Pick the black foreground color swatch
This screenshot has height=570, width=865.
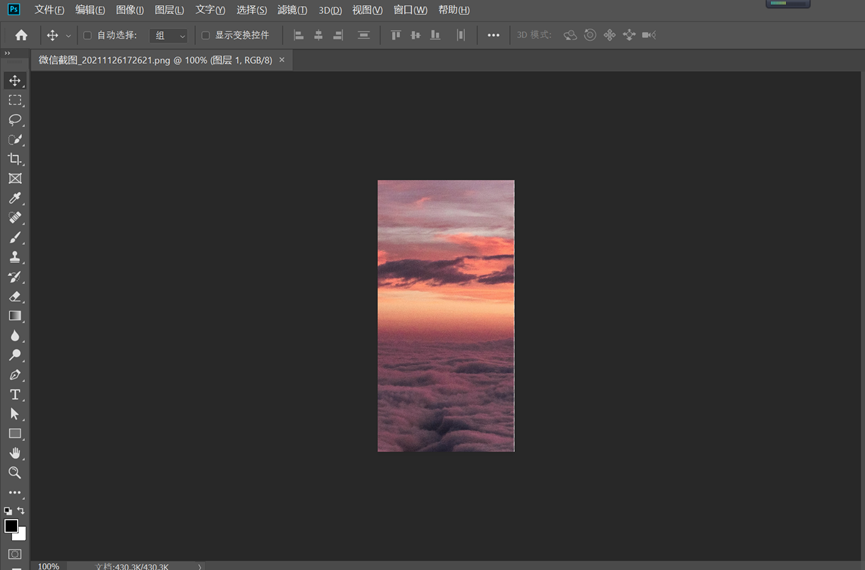click(10, 526)
